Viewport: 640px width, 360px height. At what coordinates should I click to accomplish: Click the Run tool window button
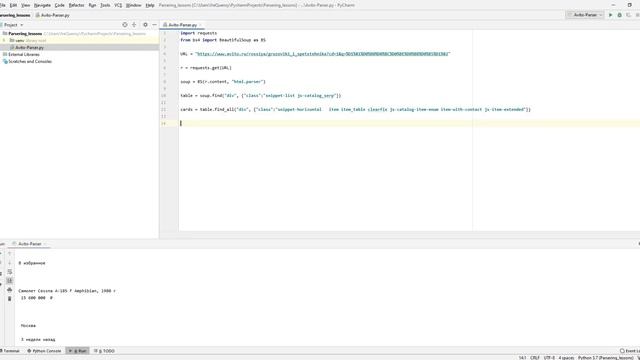[x=78, y=351]
